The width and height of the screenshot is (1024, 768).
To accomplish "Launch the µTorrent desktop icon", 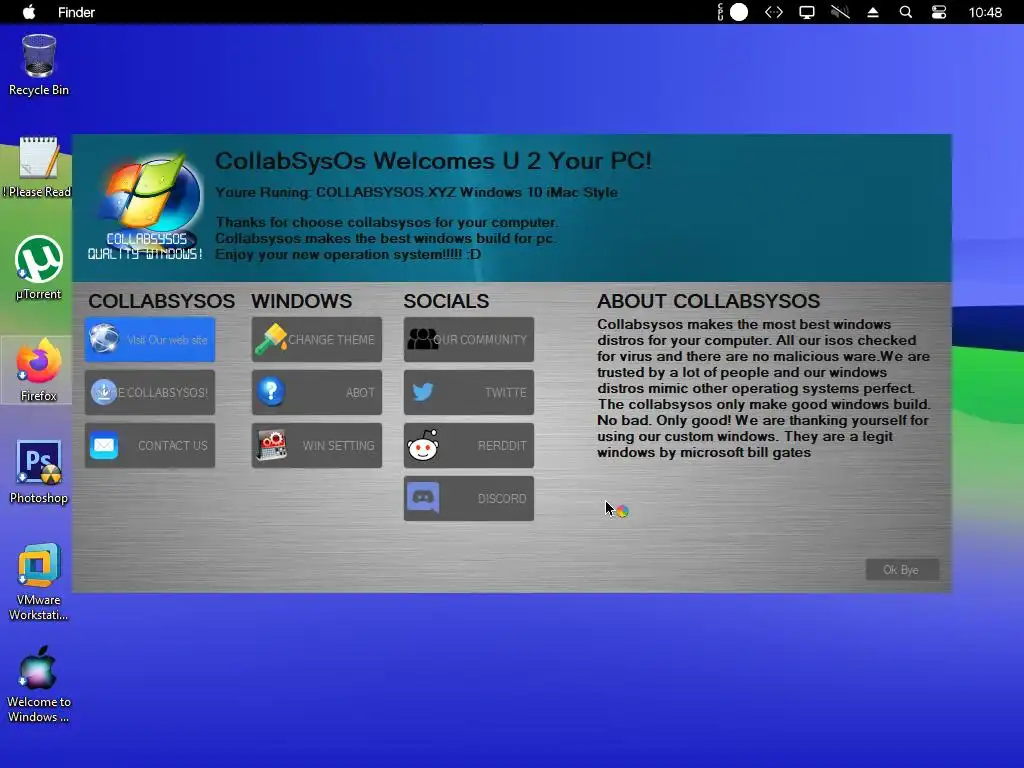I will 39,268.
